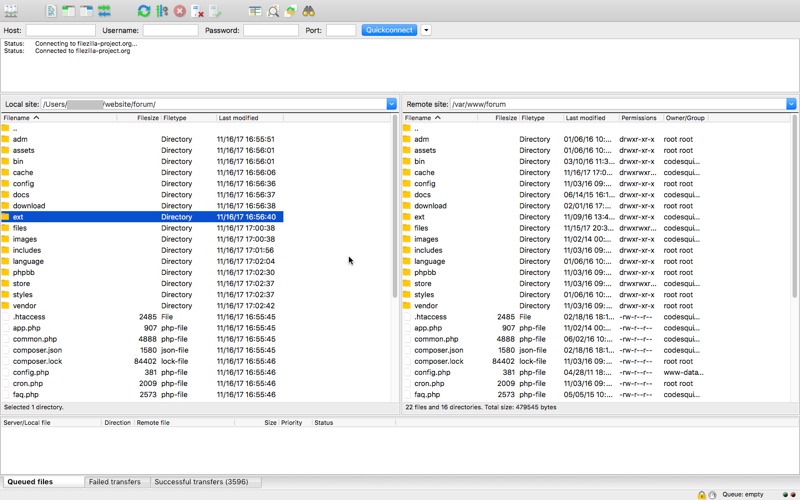Cancel current operation red icon
Screen dimensions: 800x500
[x=180, y=11]
